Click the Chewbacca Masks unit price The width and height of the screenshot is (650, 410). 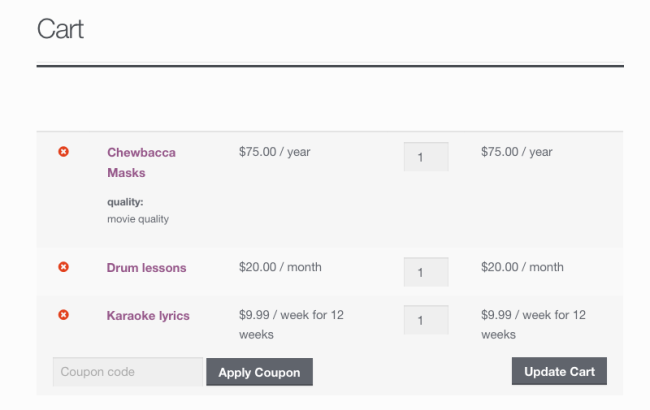pyautogui.click(x=275, y=152)
